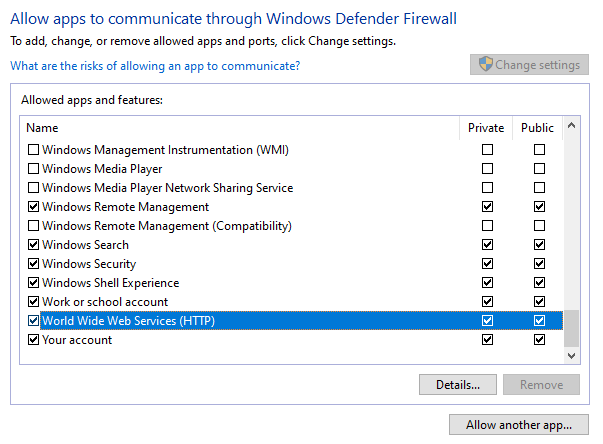Click the scroll up arrow of the list
This screenshot has height=444, width=603.
point(571,125)
